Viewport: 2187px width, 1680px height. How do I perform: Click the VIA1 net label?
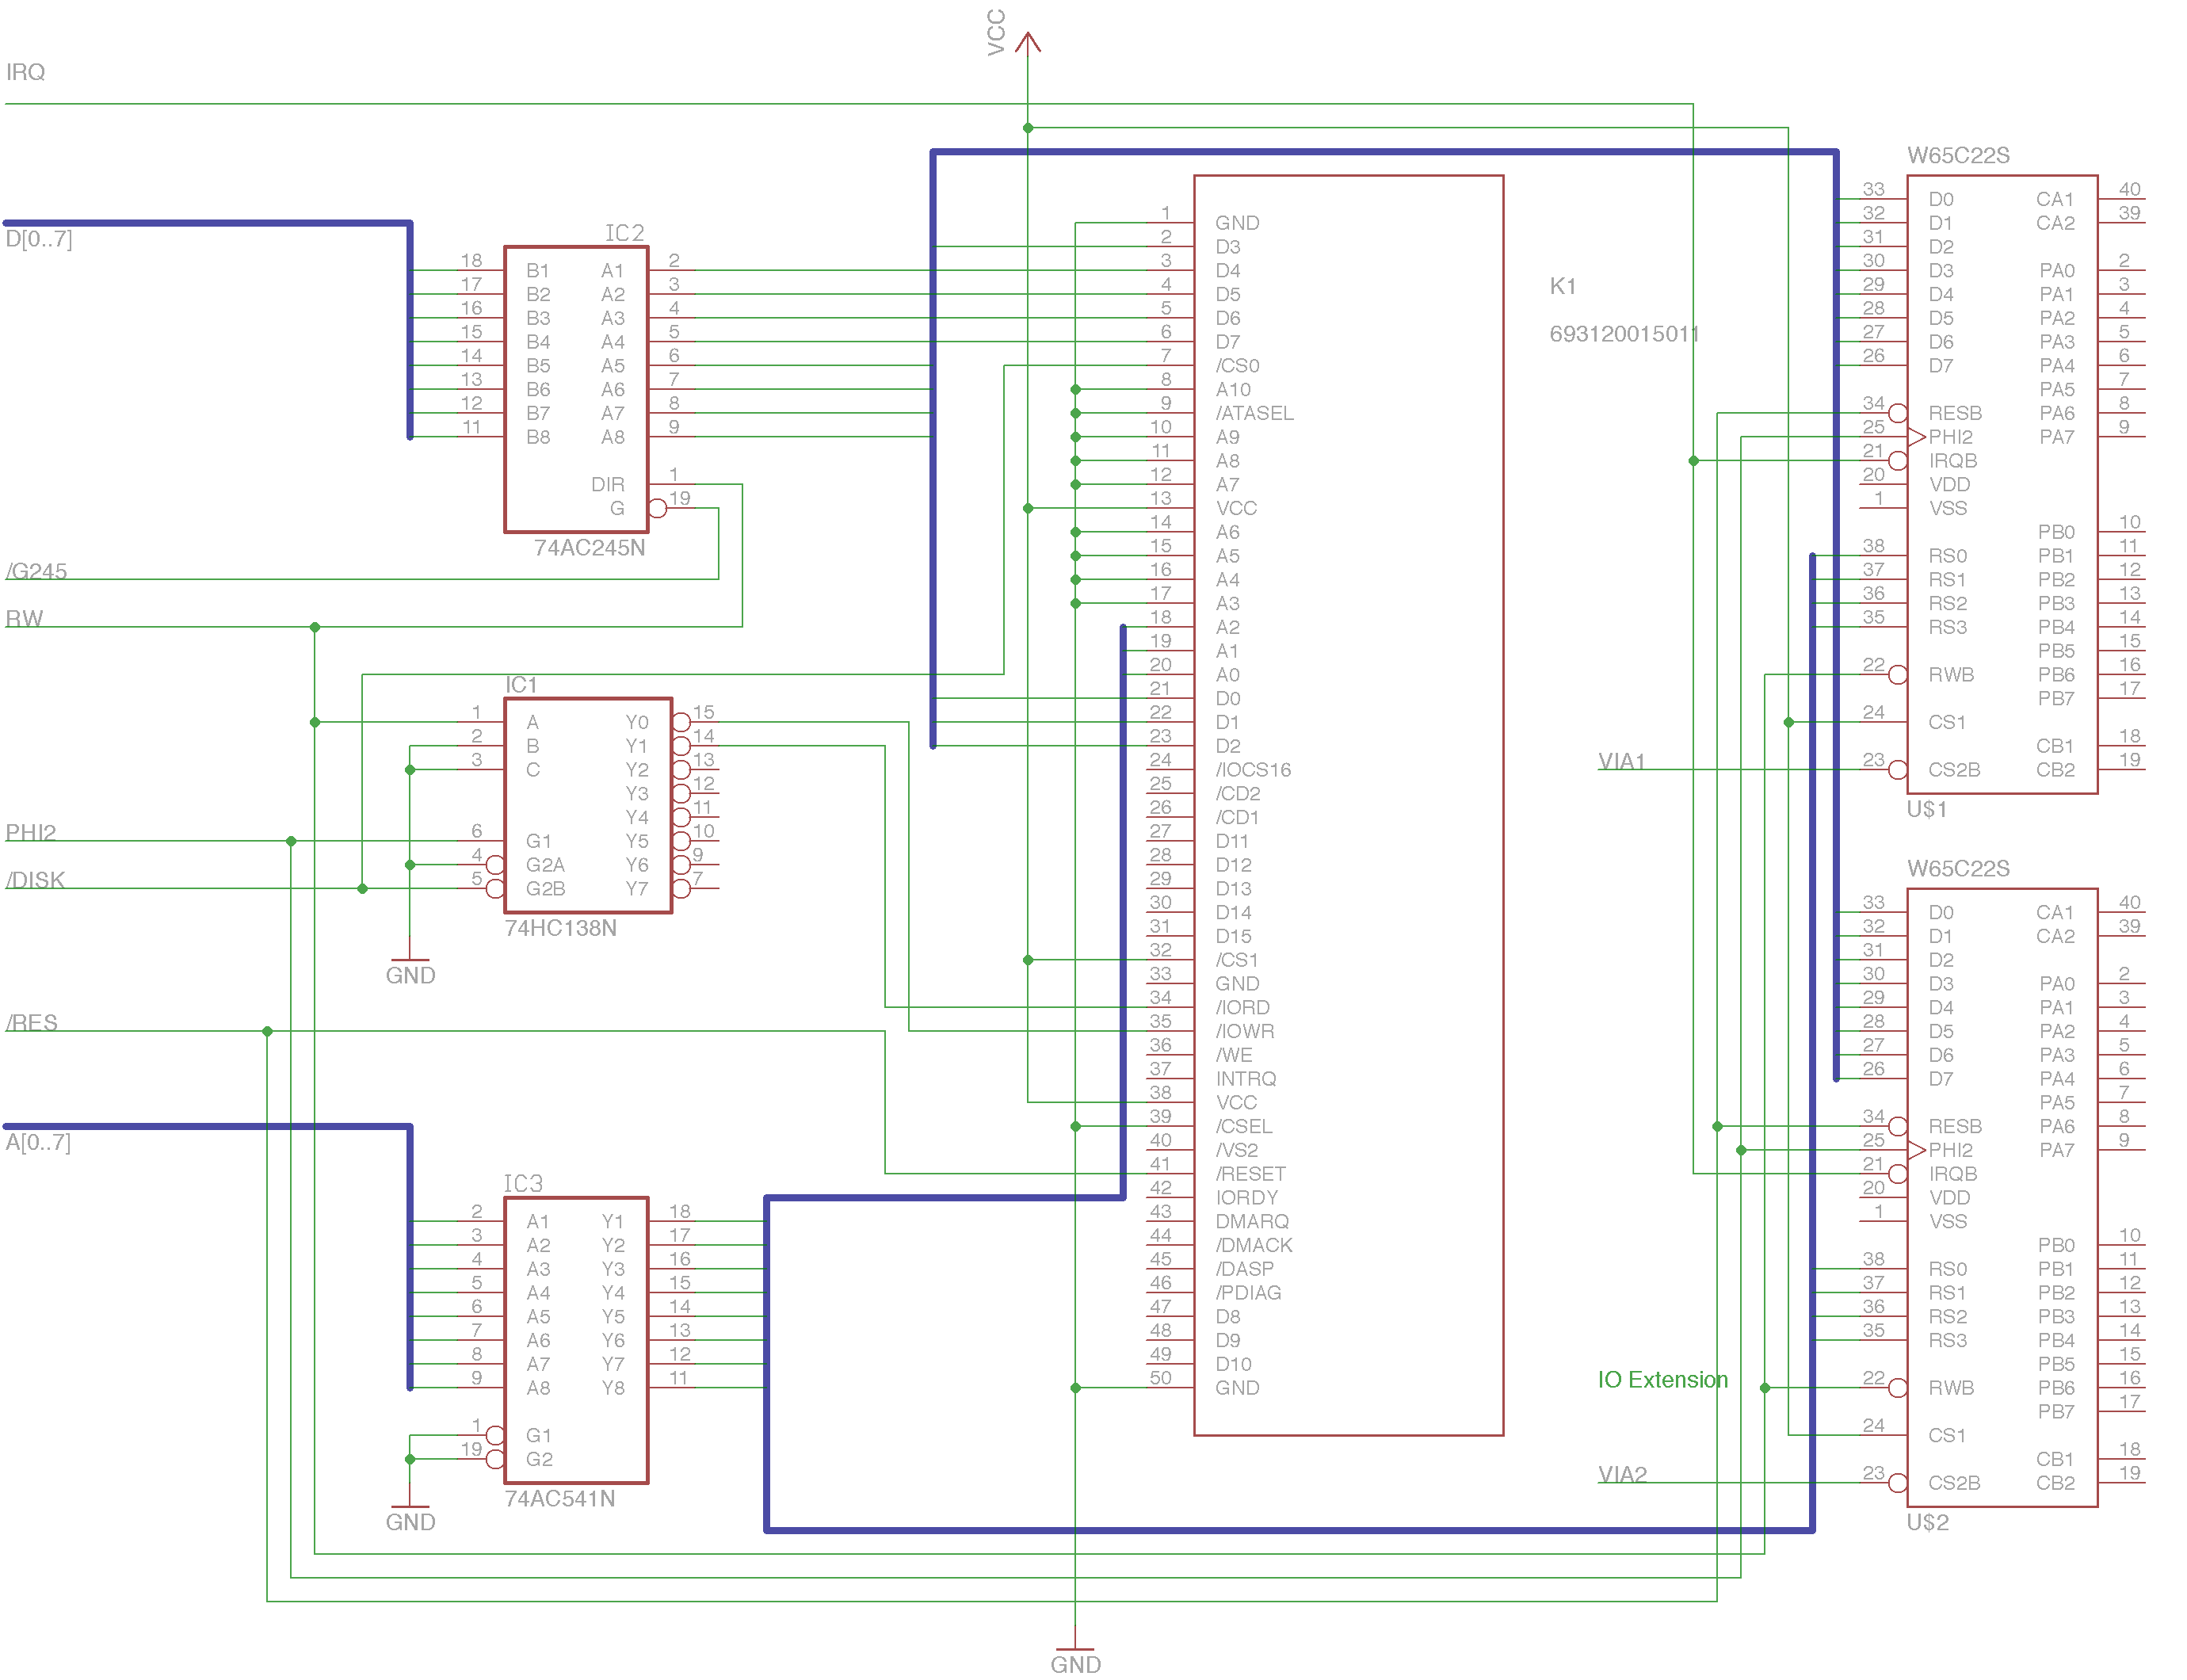click(x=1621, y=761)
